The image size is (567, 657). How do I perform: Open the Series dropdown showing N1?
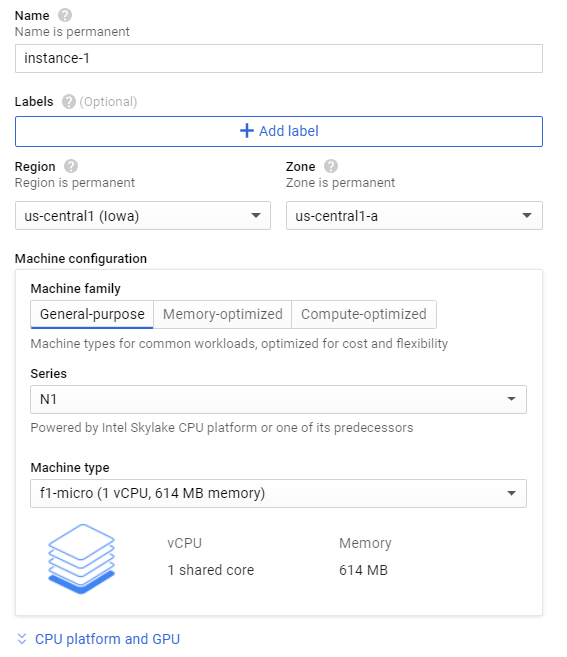point(278,399)
